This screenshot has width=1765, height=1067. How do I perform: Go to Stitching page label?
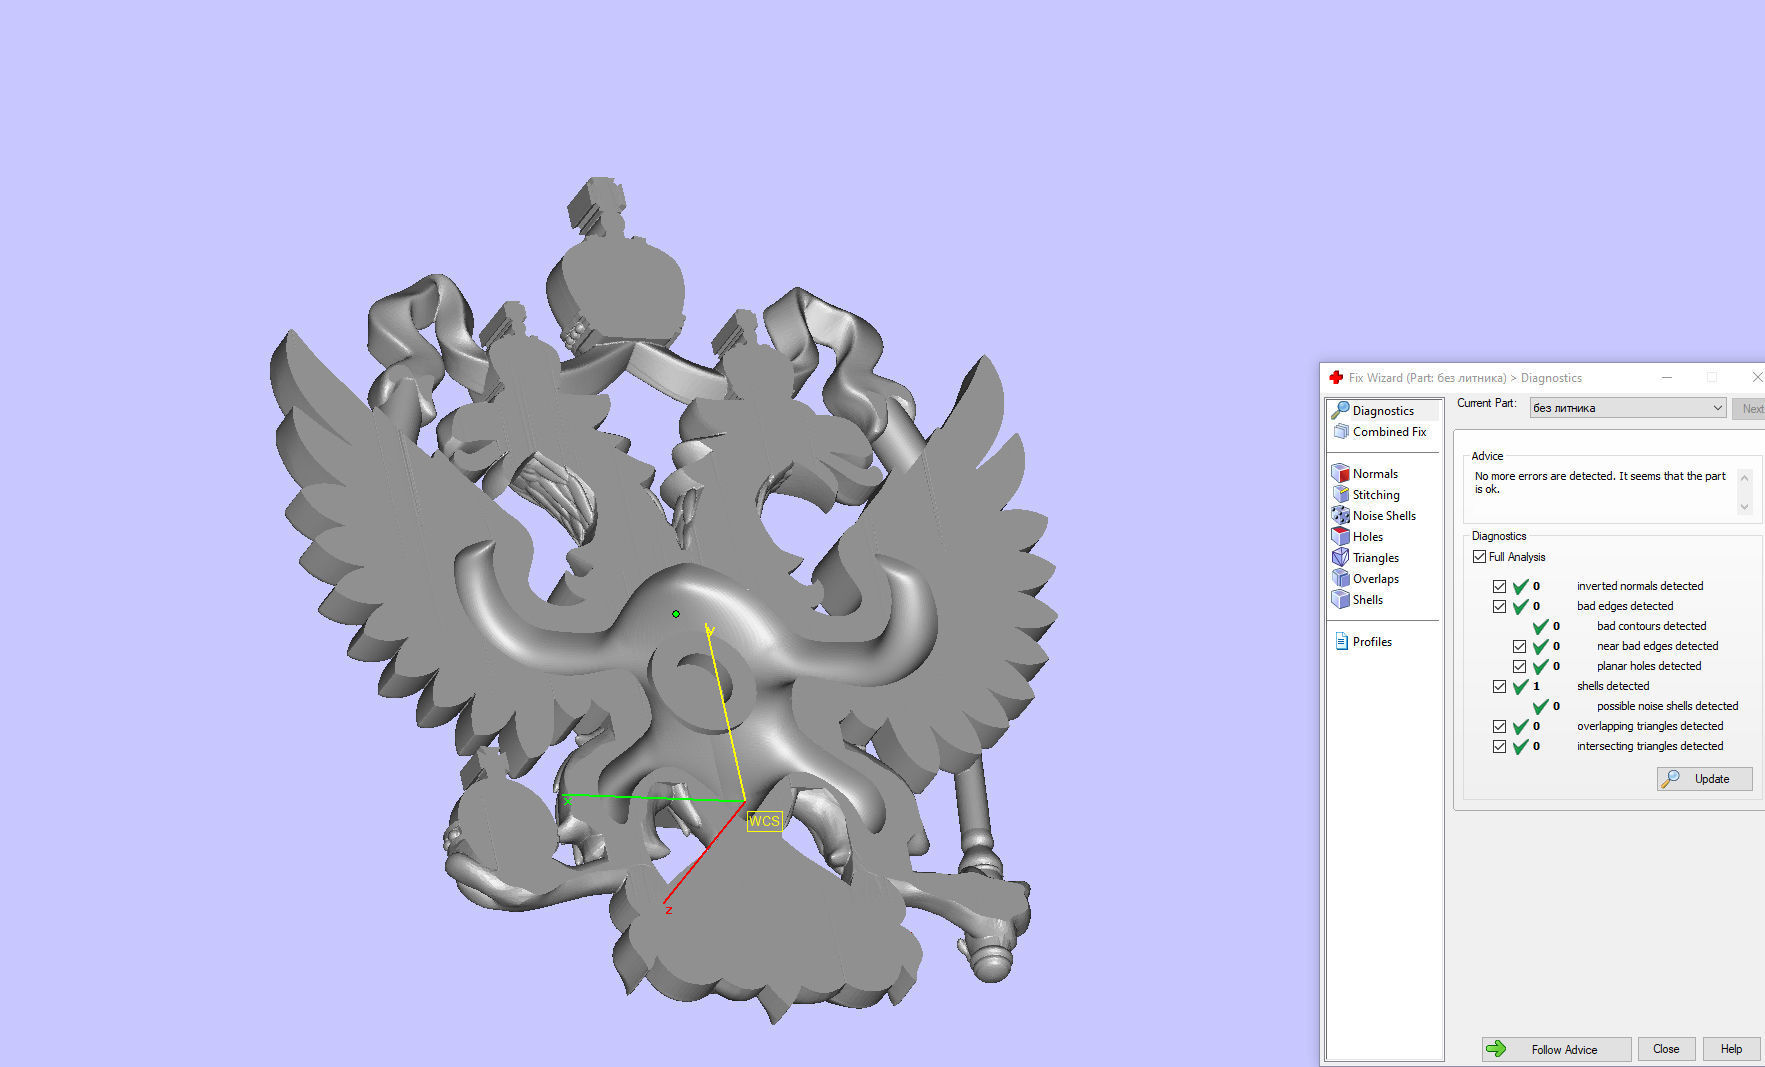1376,494
